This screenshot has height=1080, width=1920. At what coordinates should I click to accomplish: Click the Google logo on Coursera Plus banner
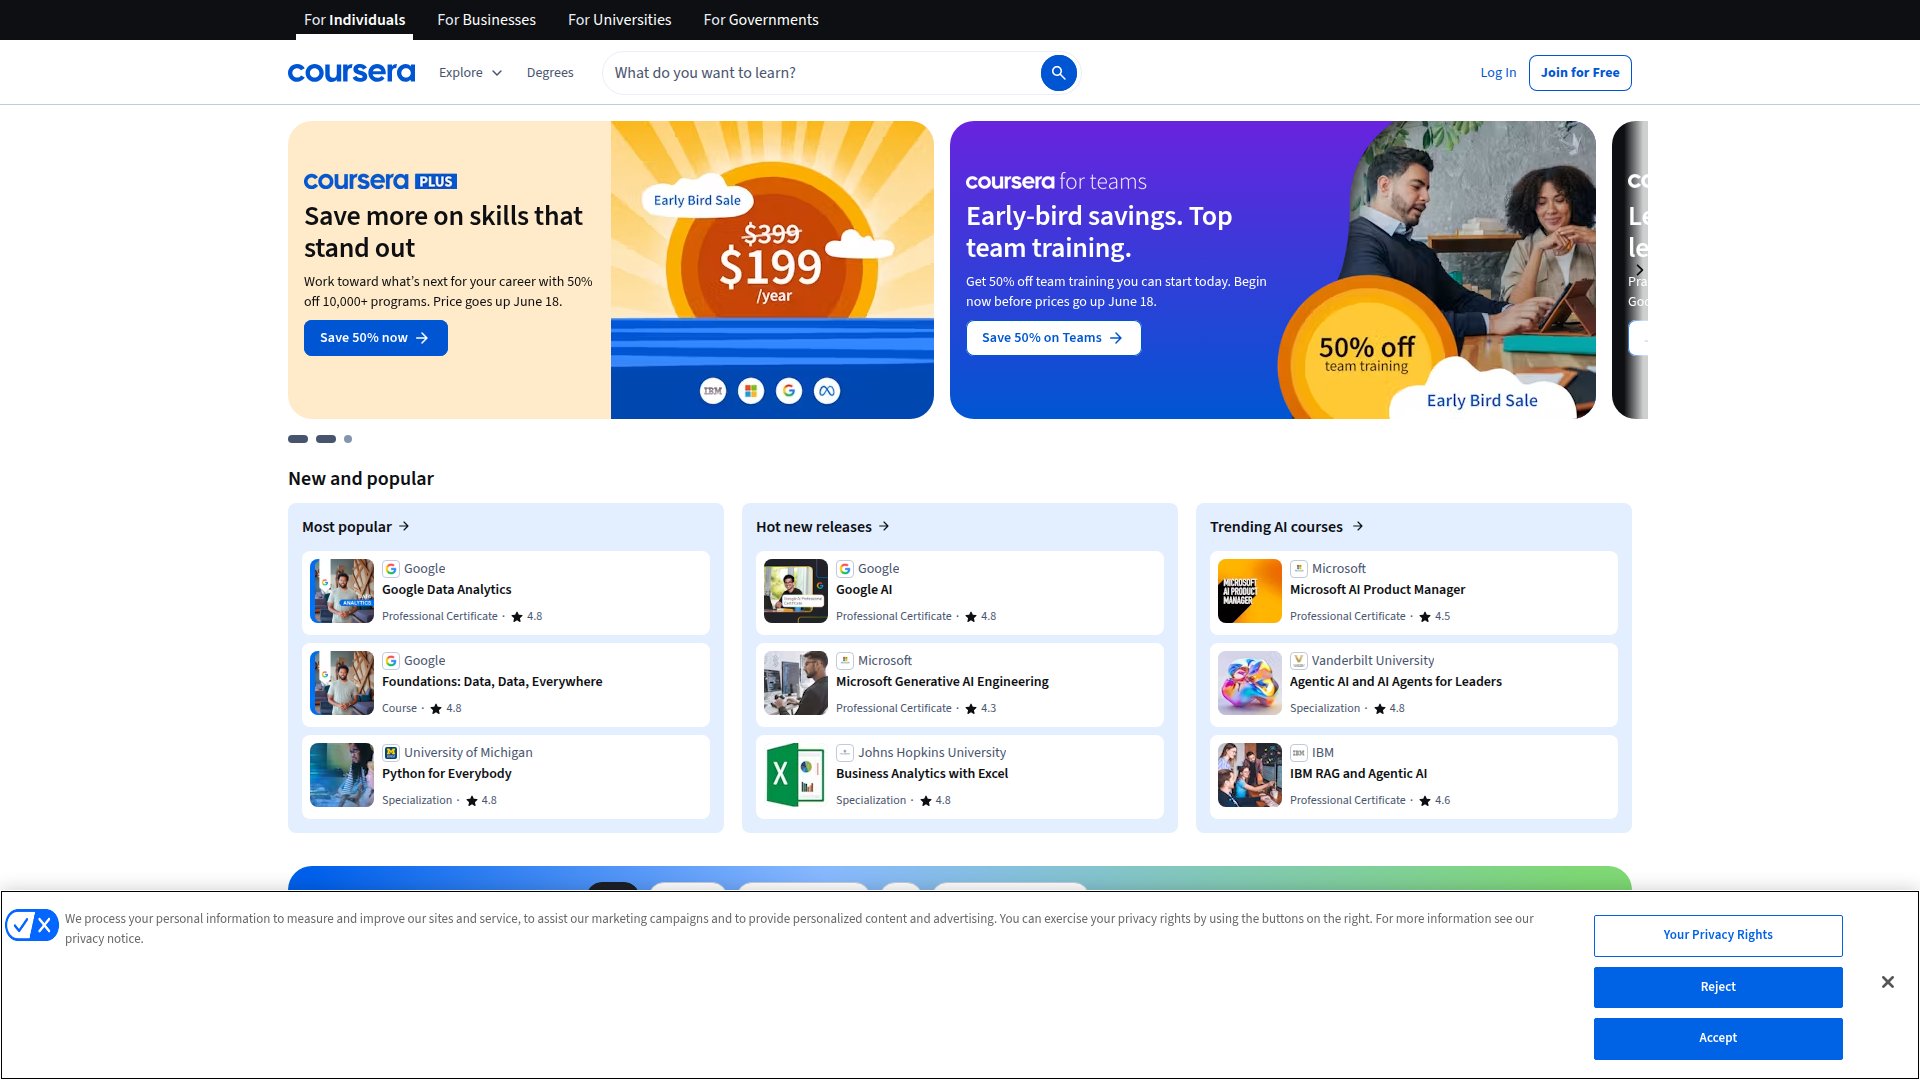click(789, 391)
